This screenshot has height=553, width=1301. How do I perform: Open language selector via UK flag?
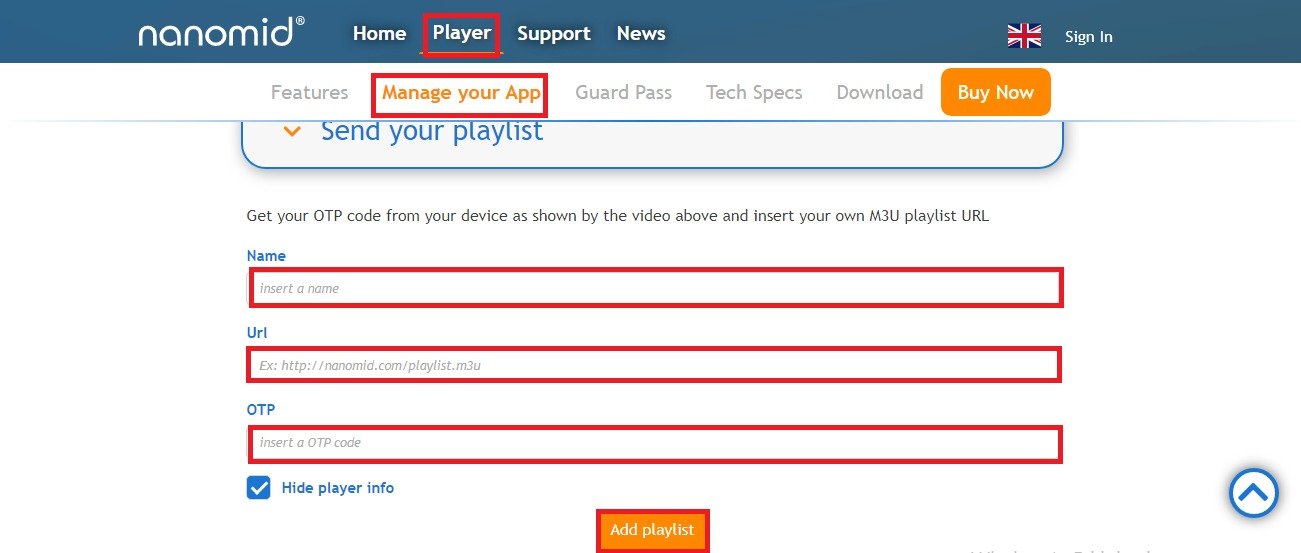click(x=1024, y=36)
